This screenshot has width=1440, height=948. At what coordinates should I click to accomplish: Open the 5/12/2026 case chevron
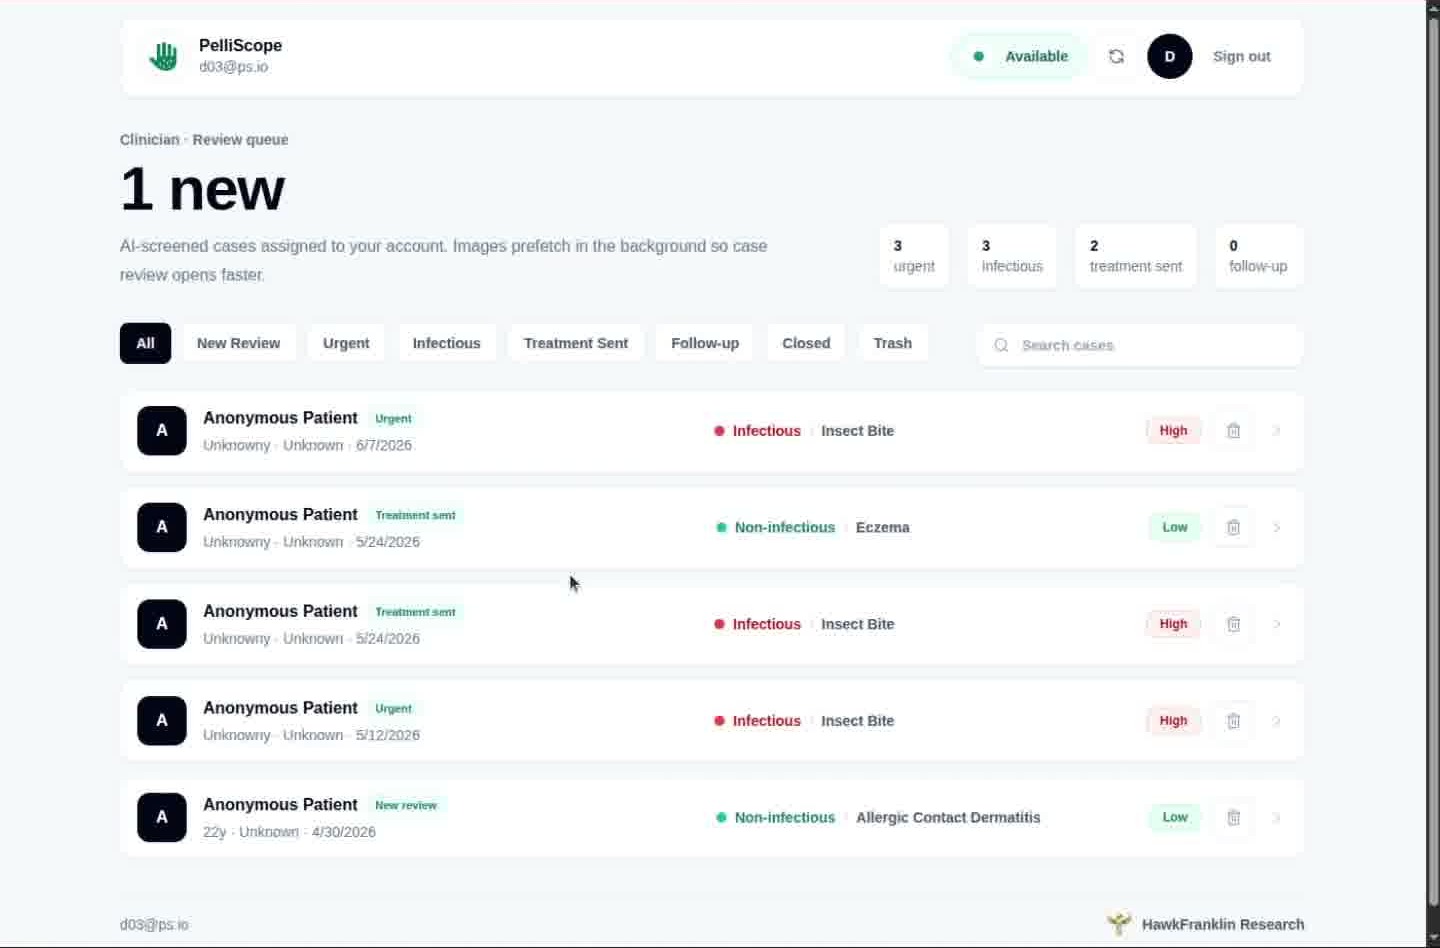[1277, 721]
